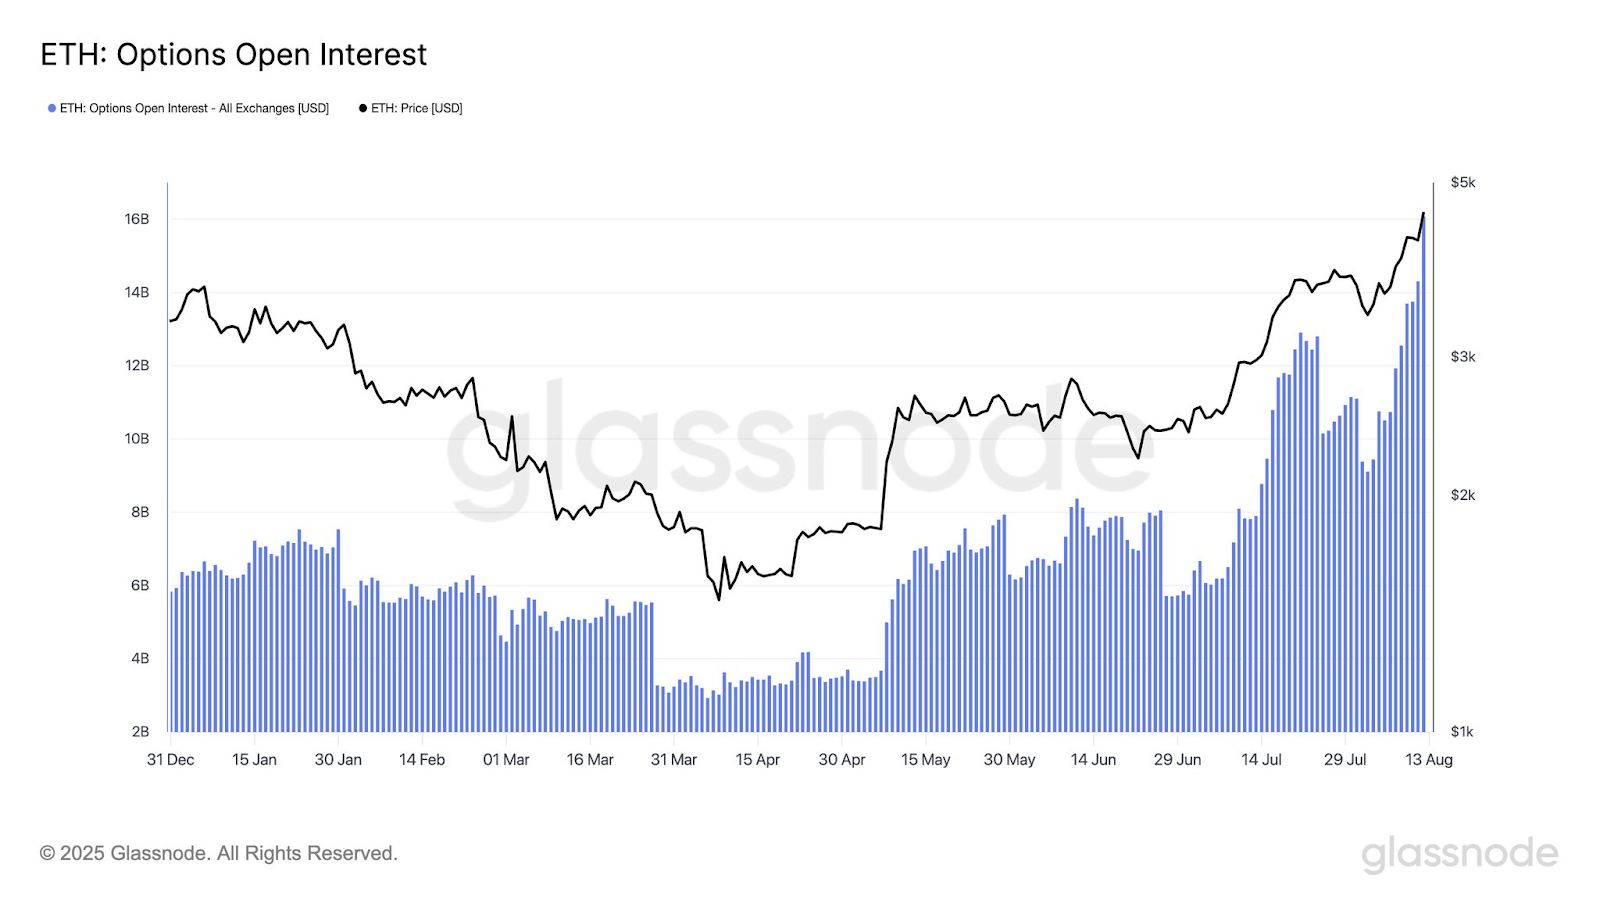
Task: Select the 14 Jul x-axis tick label
Action: 1261,760
